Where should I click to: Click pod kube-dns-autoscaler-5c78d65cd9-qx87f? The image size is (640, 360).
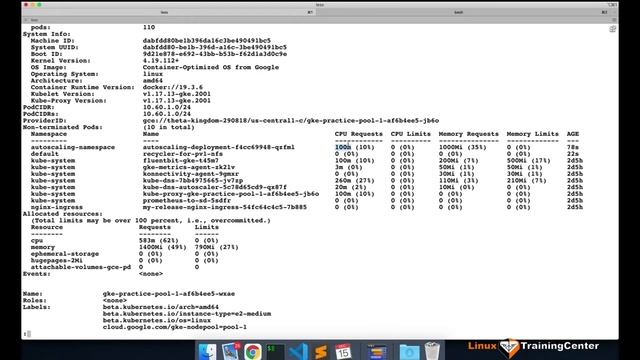tap(215, 187)
